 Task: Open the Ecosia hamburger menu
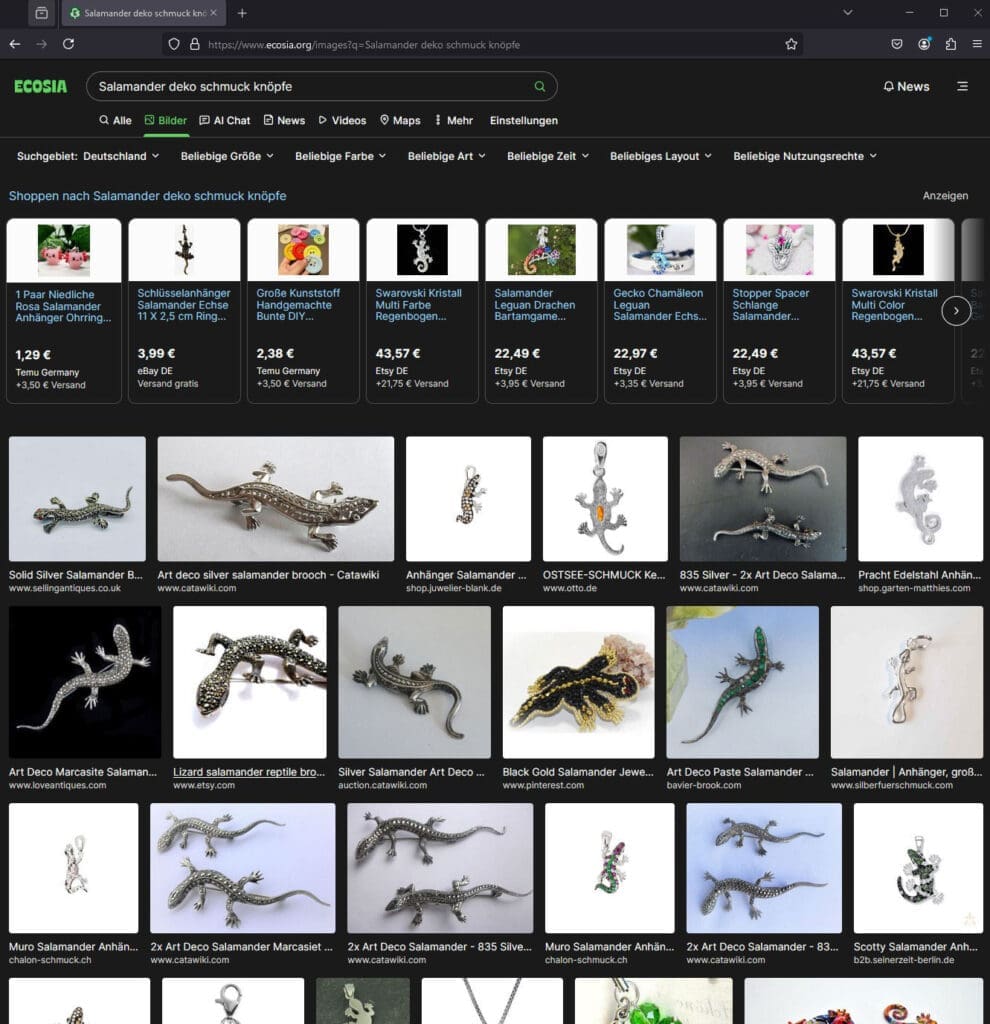[962, 86]
